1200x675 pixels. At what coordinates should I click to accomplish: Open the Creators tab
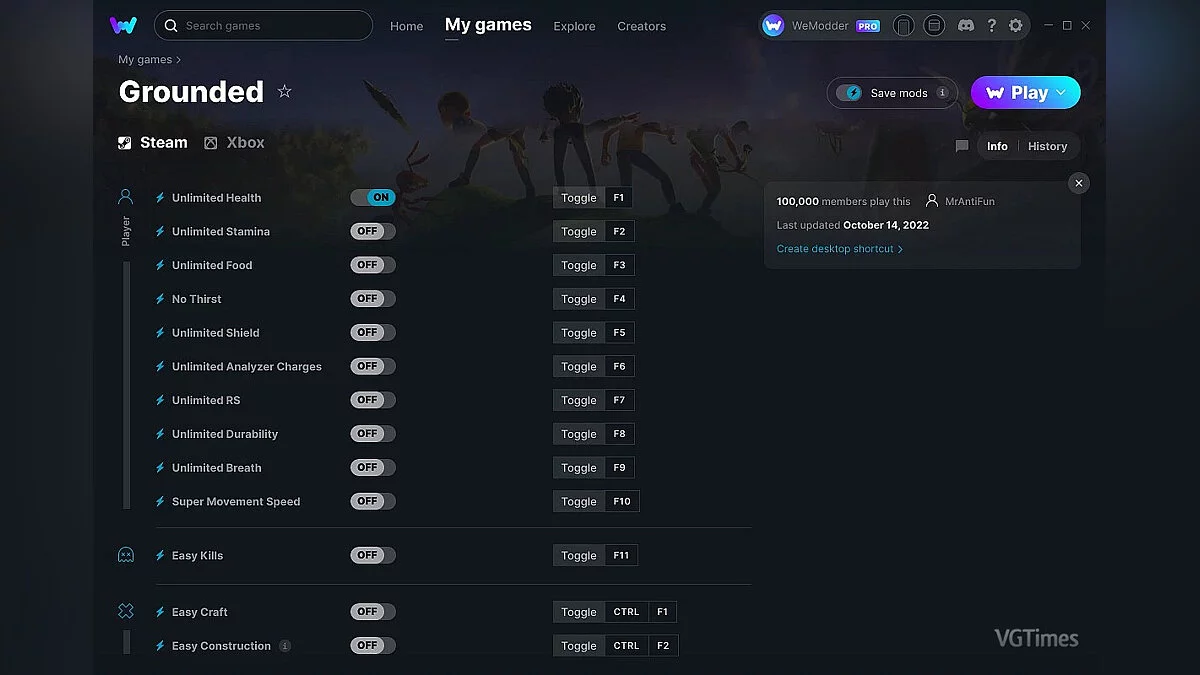click(x=641, y=26)
